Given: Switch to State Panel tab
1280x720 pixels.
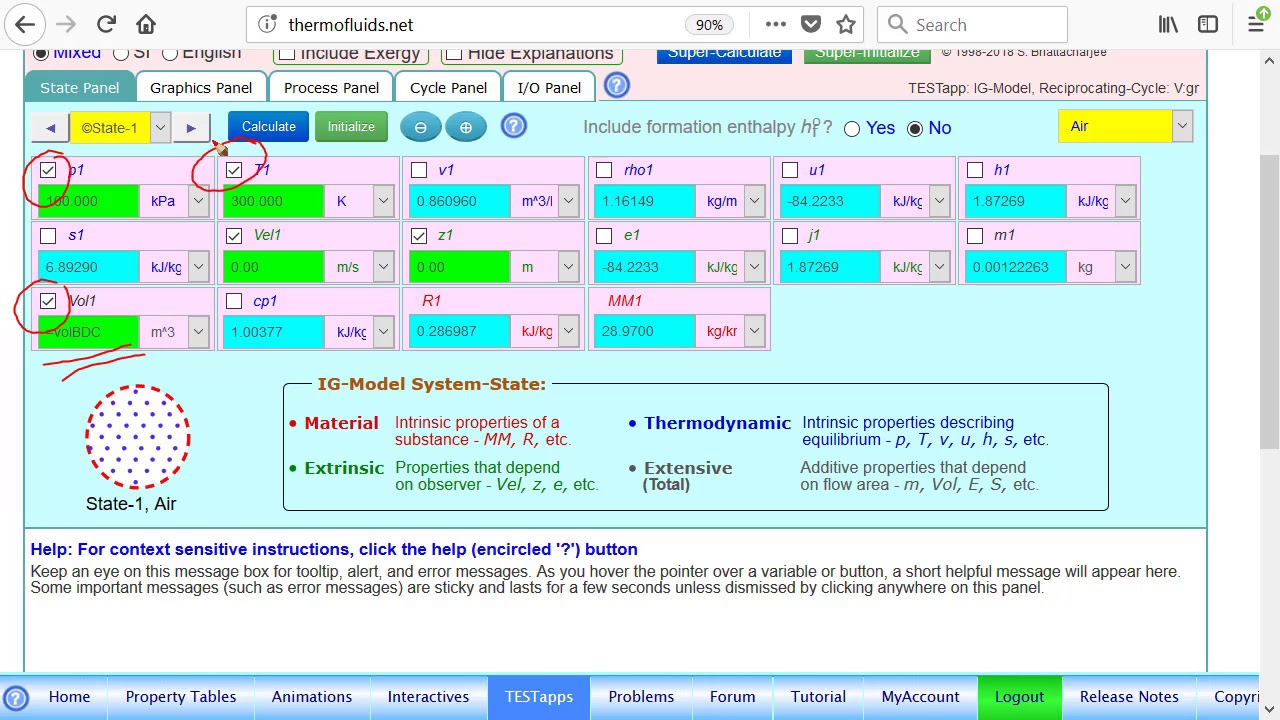Looking at the screenshot, I should tap(79, 87).
